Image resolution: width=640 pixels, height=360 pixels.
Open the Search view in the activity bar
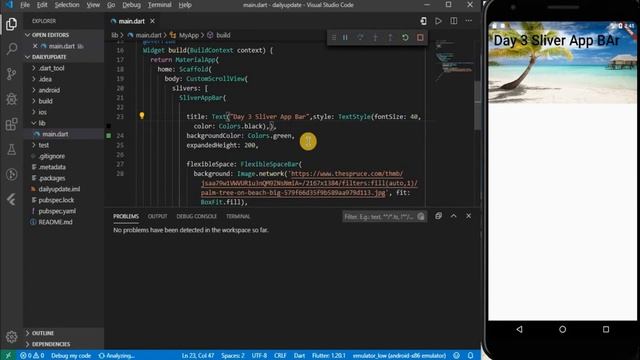[x=11, y=49]
